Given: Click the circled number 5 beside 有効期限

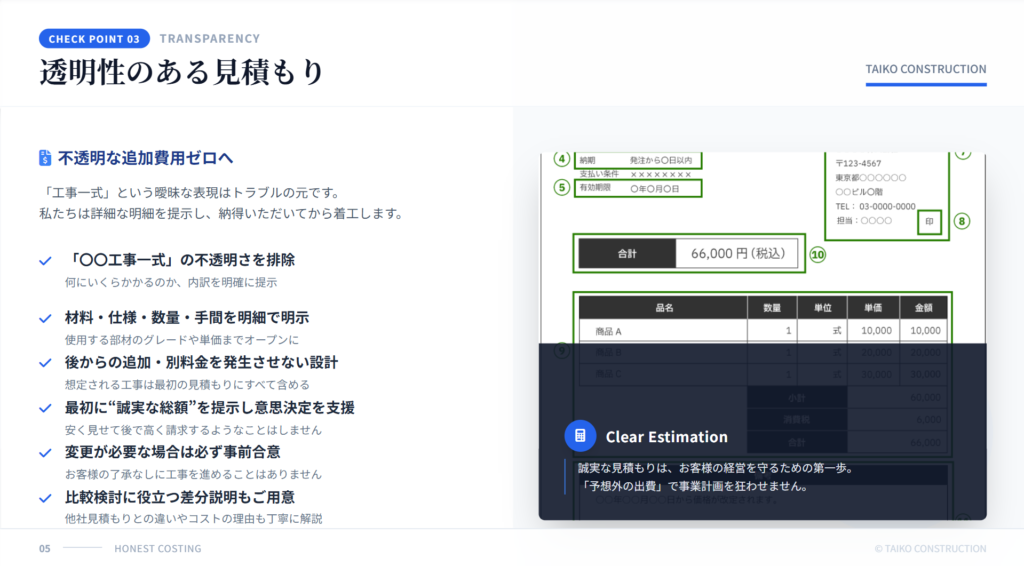Looking at the screenshot, I should coord(562,187).
